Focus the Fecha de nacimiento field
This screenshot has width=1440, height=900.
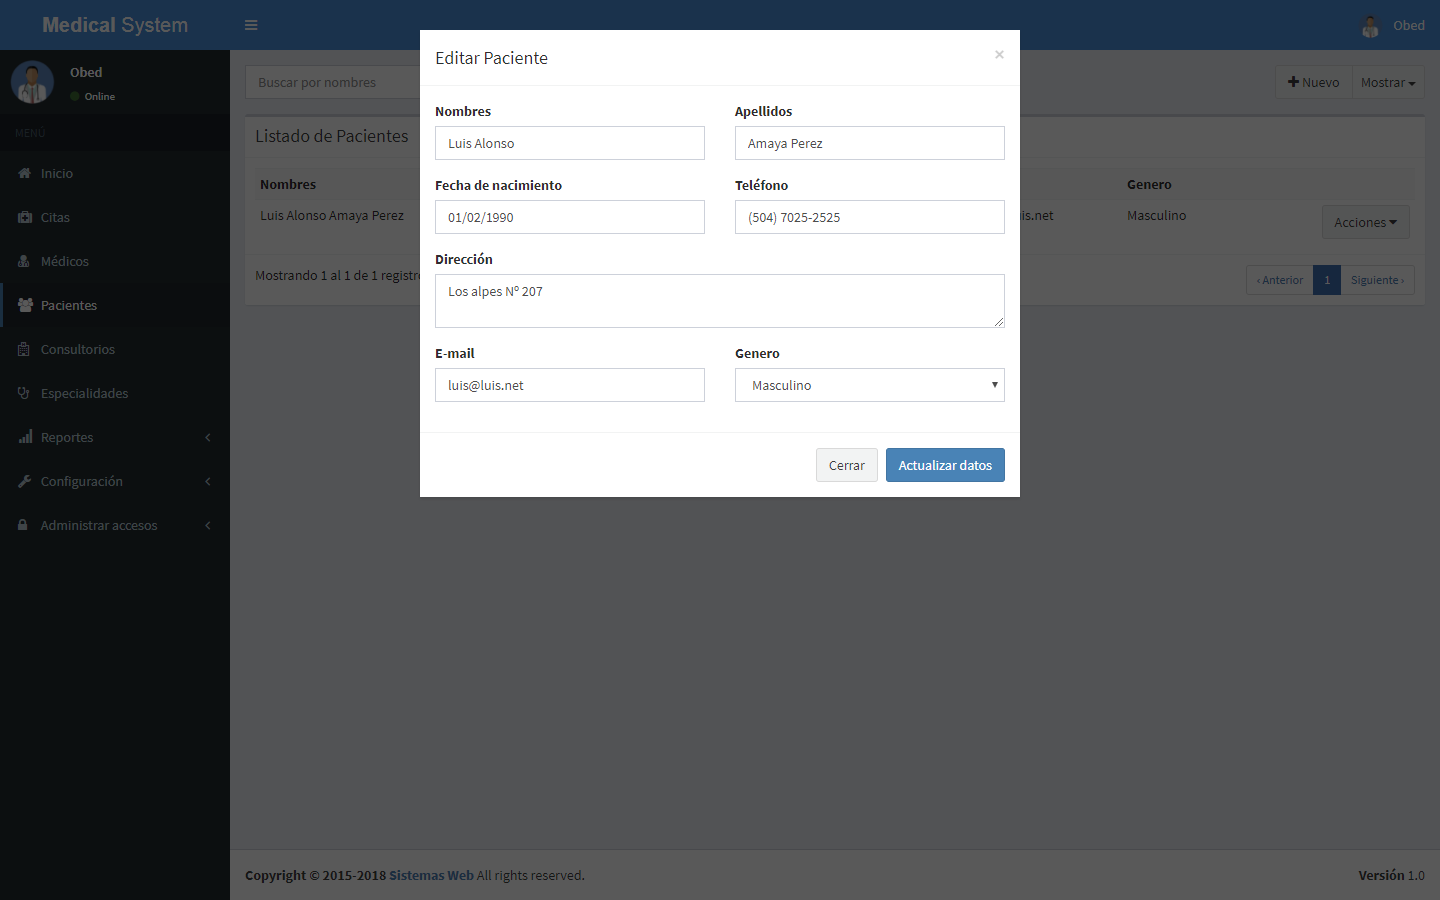click(570, 217)
